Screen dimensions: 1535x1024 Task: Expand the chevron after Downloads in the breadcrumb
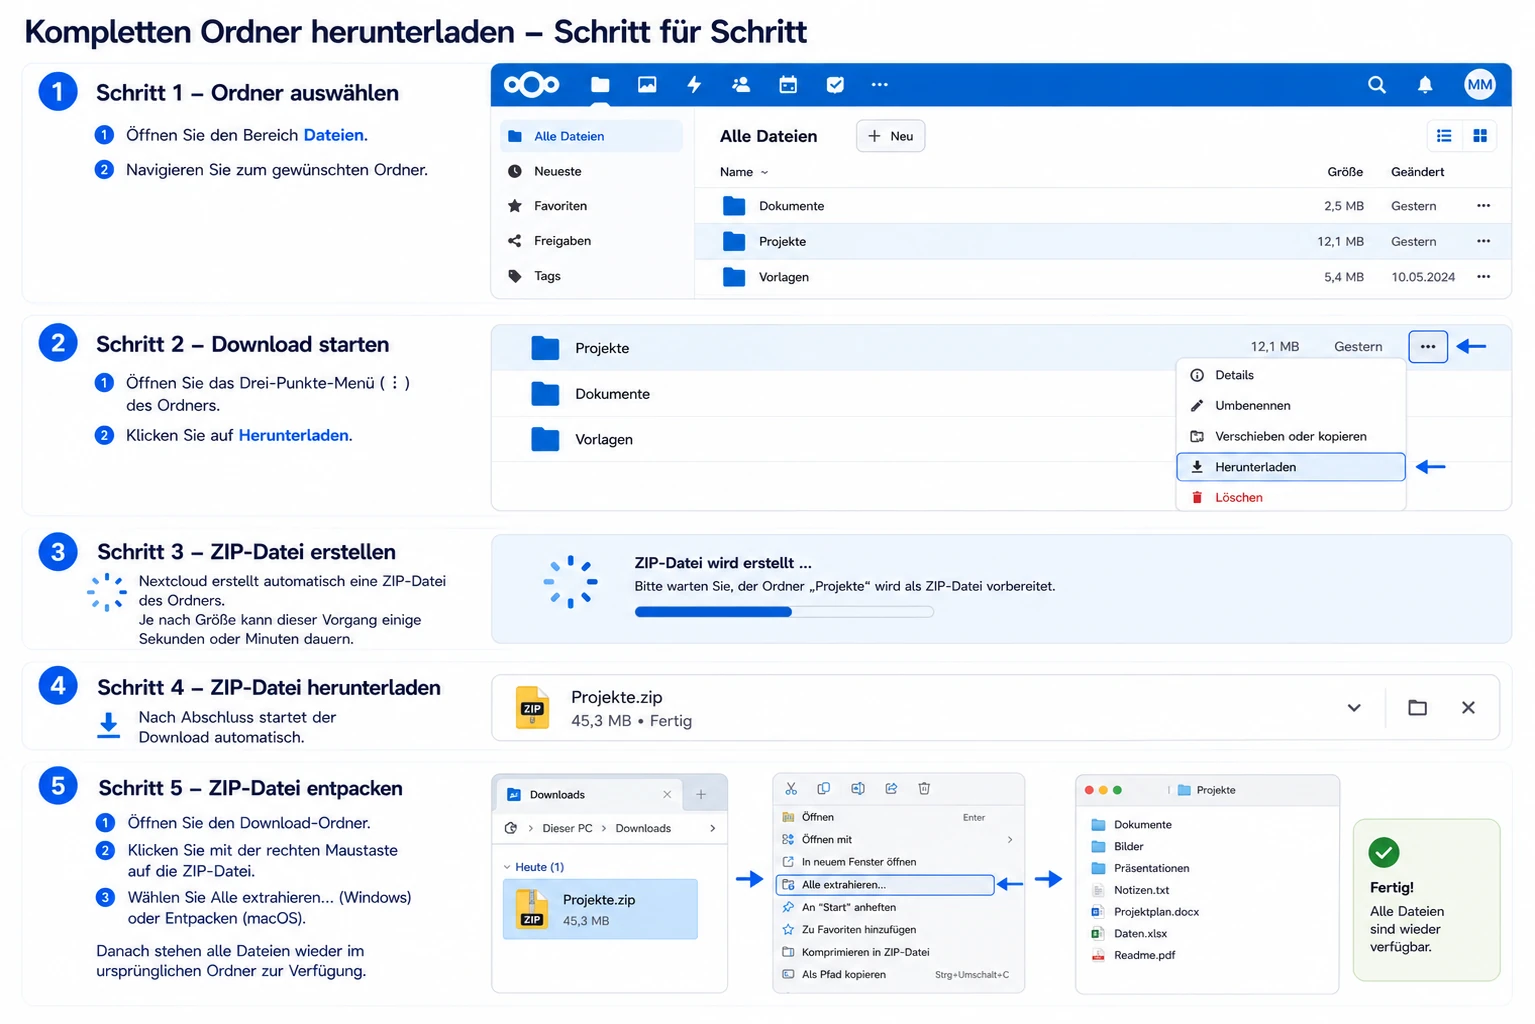[712, 828]
